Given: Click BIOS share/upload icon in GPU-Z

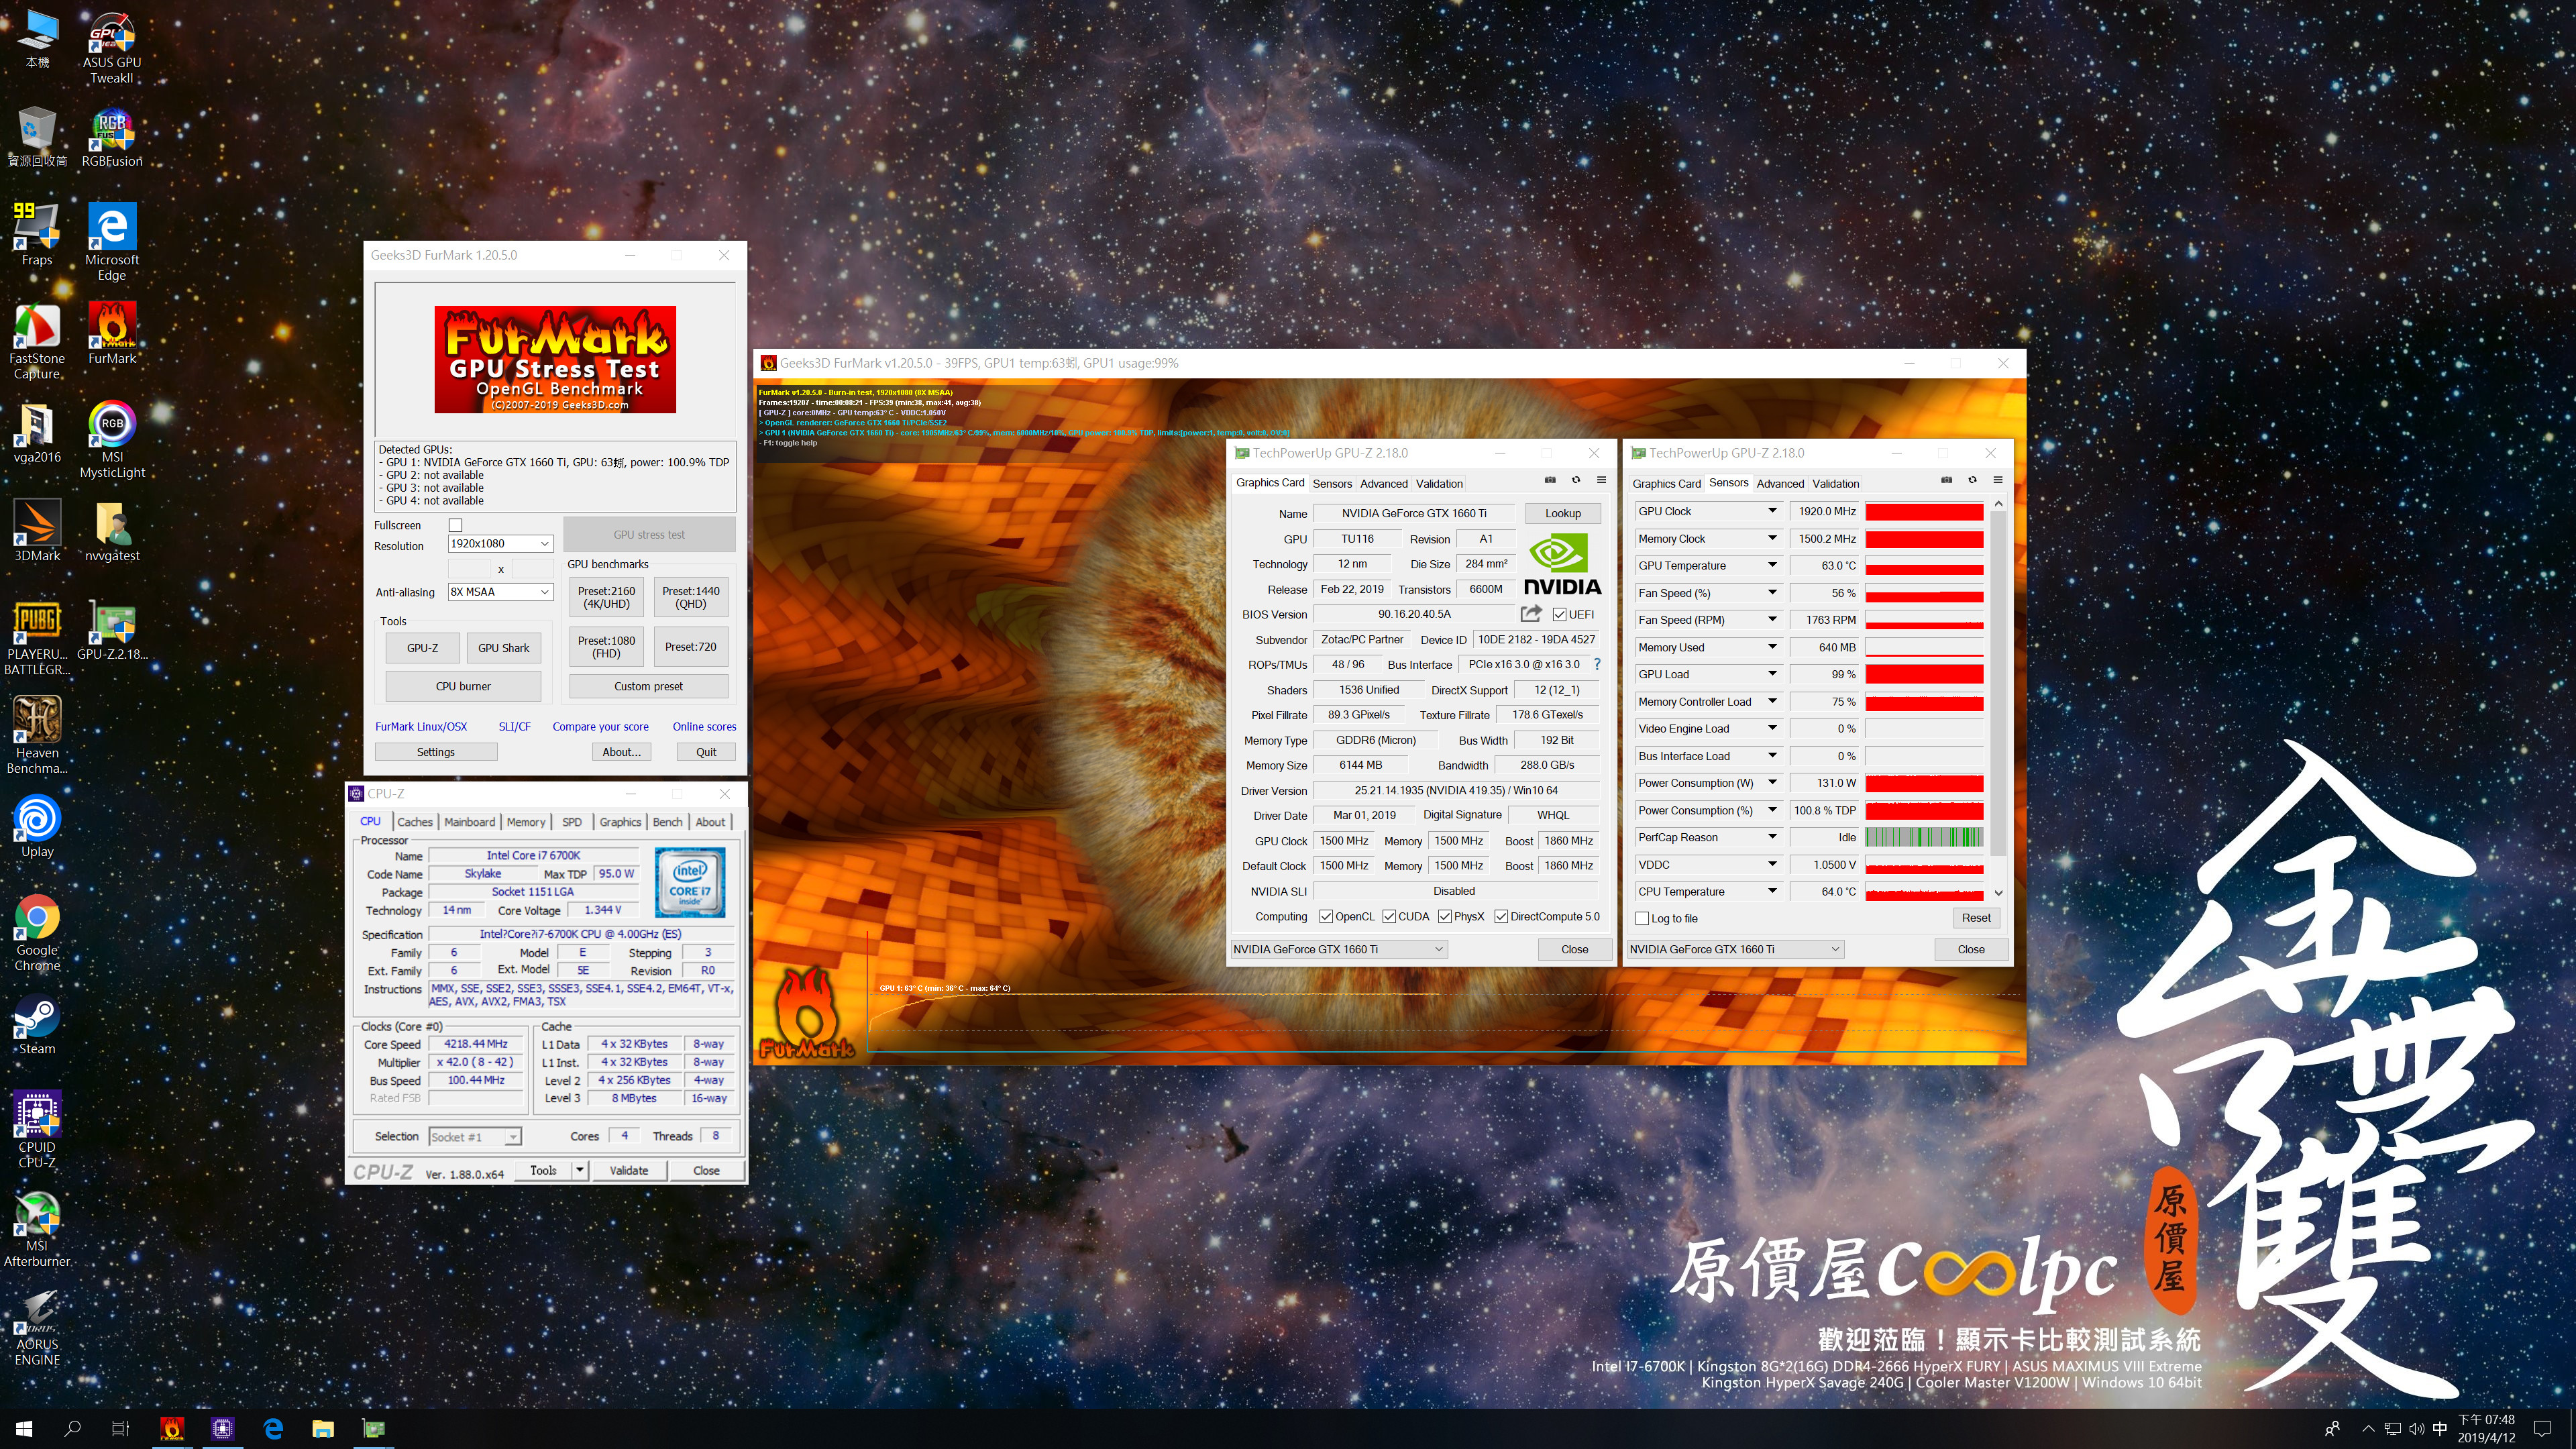Looking at the screenshot, I should point(1530,613).
